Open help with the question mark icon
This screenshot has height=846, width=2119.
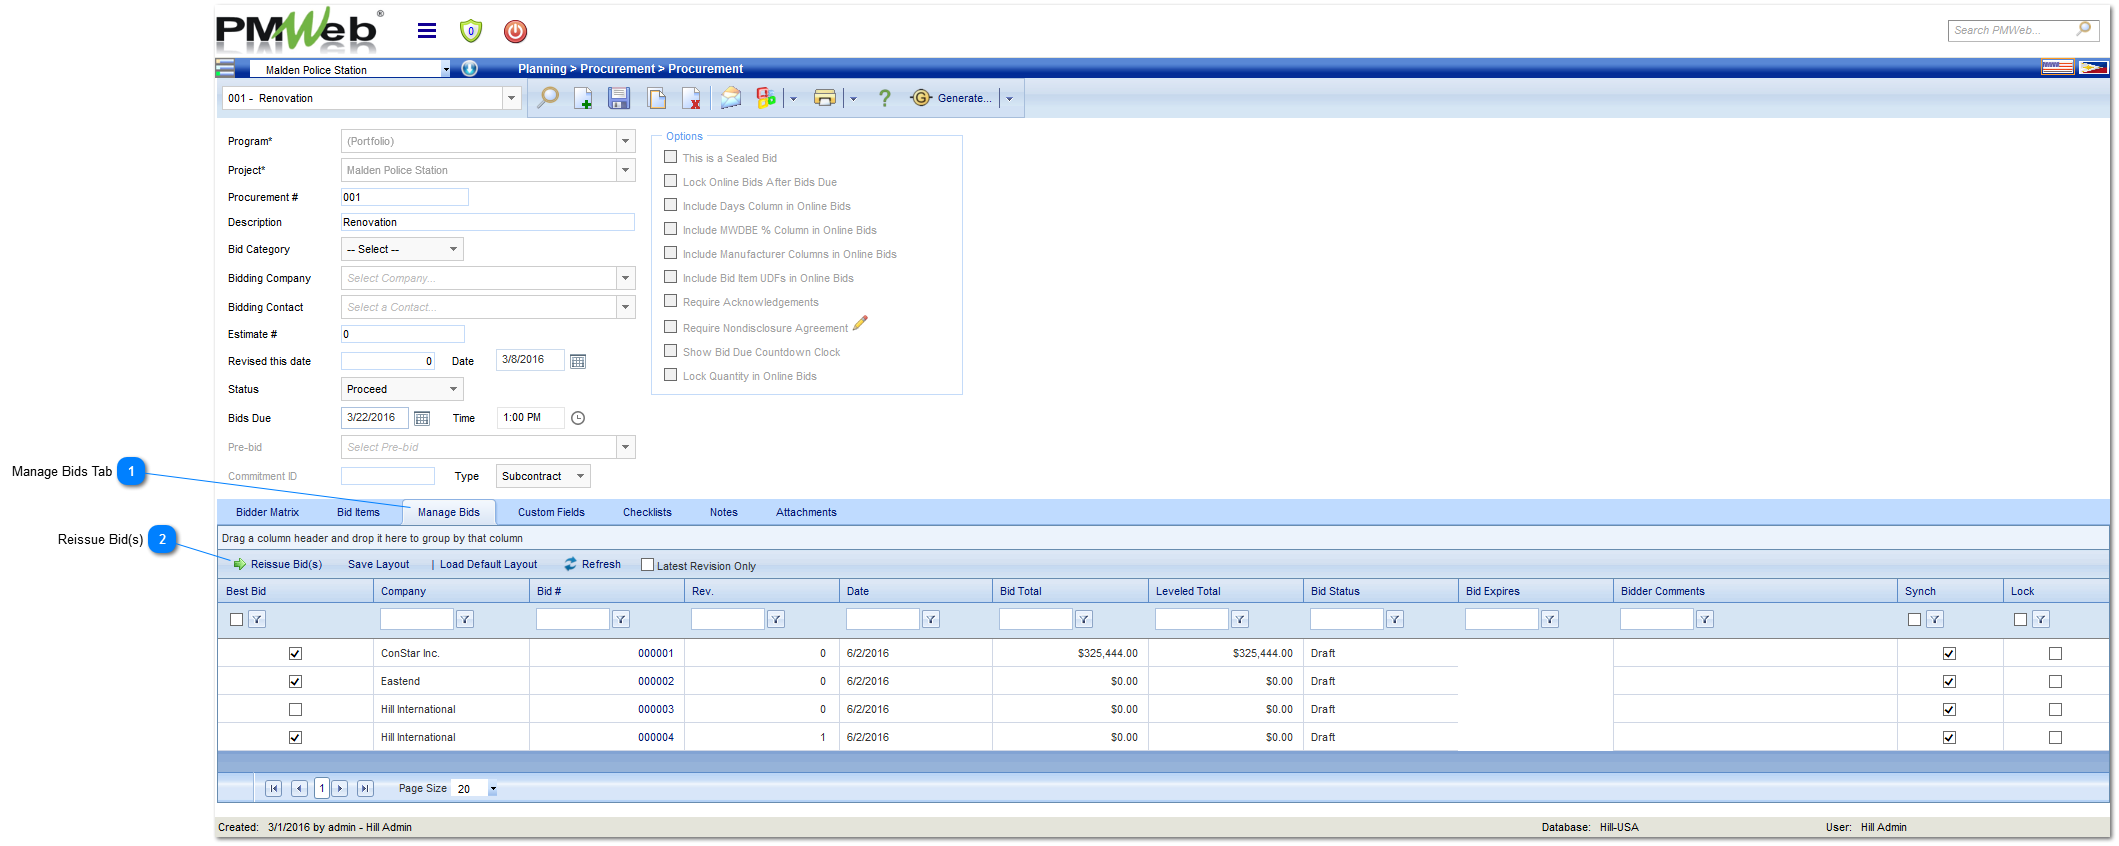[x=884, y=98]
